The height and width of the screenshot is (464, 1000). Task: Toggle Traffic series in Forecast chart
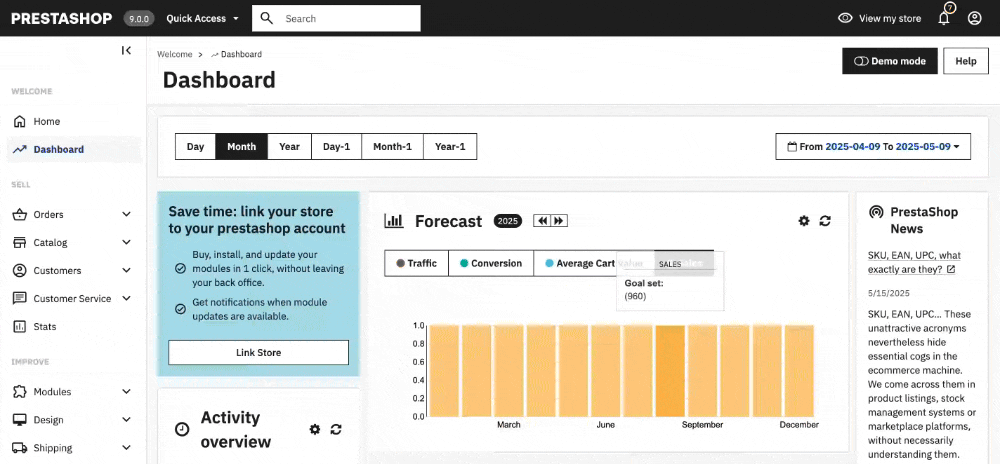(416, 263)
